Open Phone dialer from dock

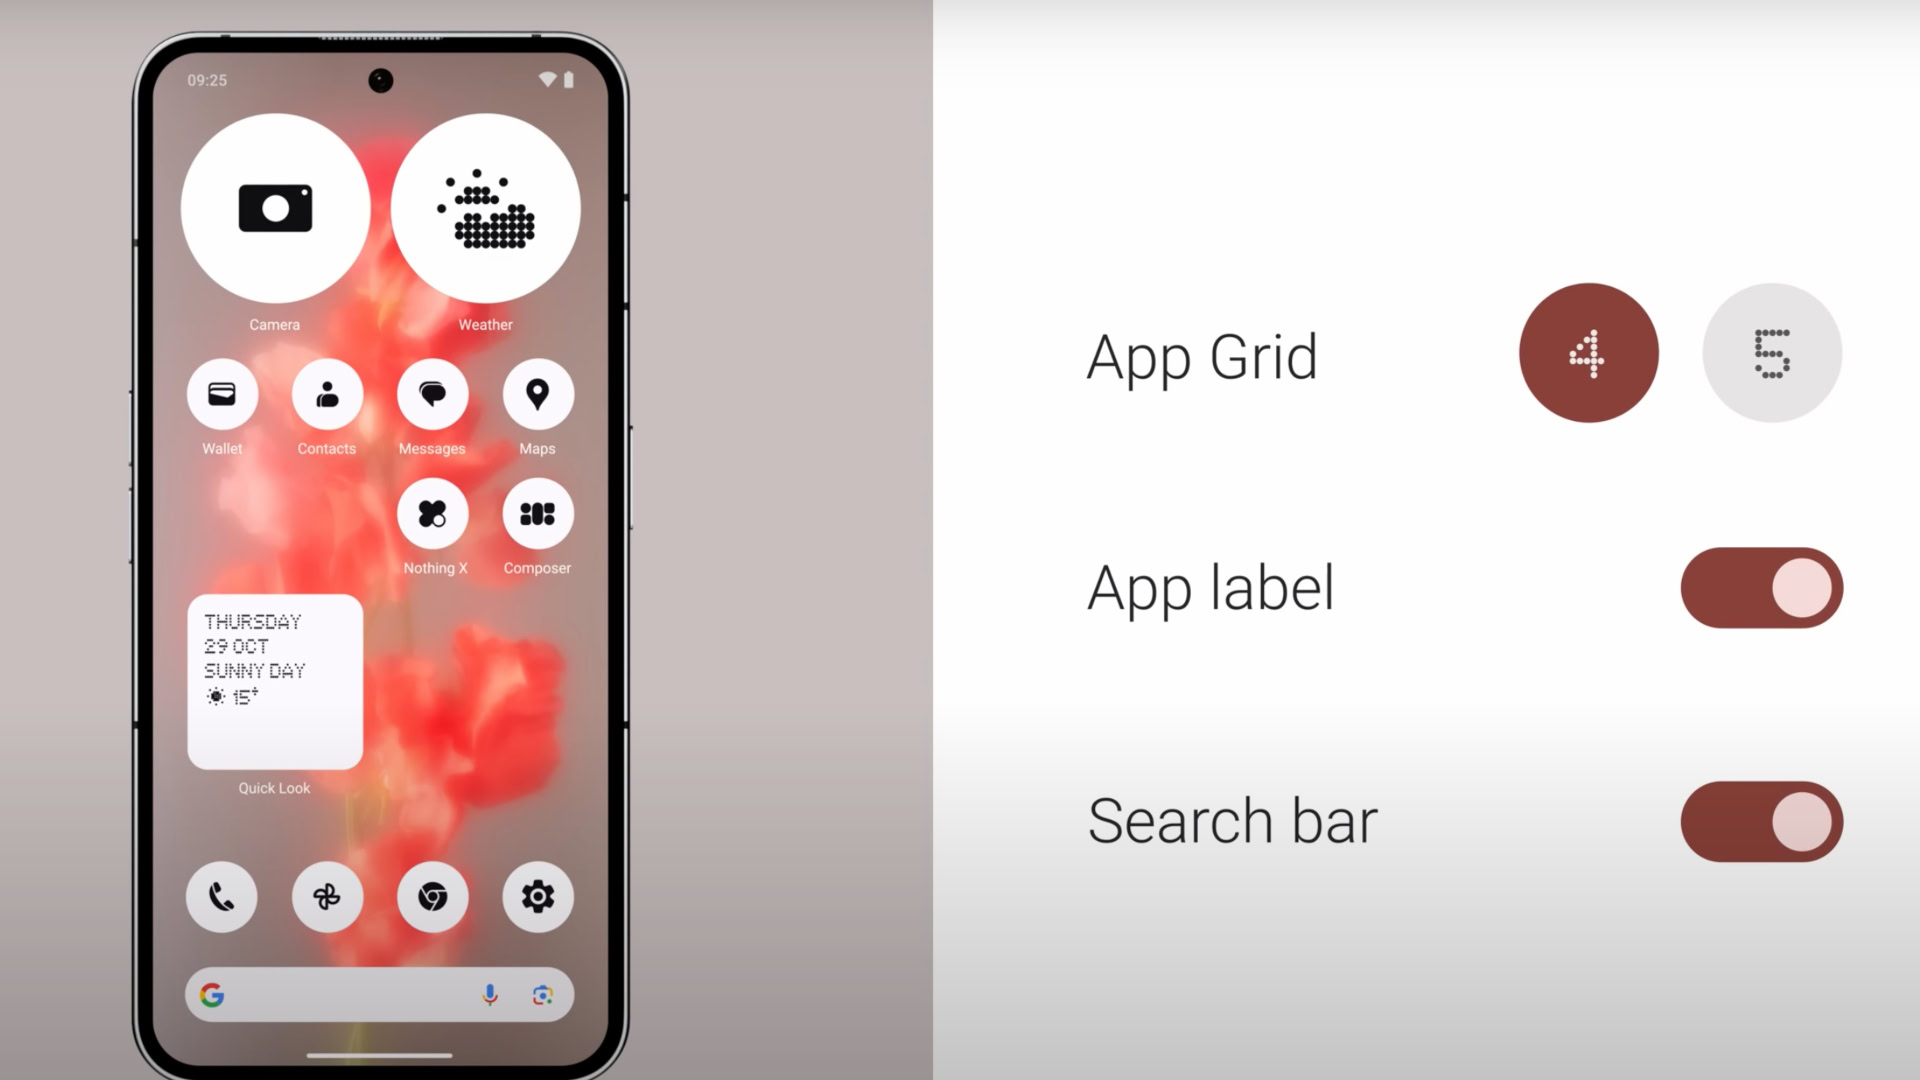coord(222,897)
